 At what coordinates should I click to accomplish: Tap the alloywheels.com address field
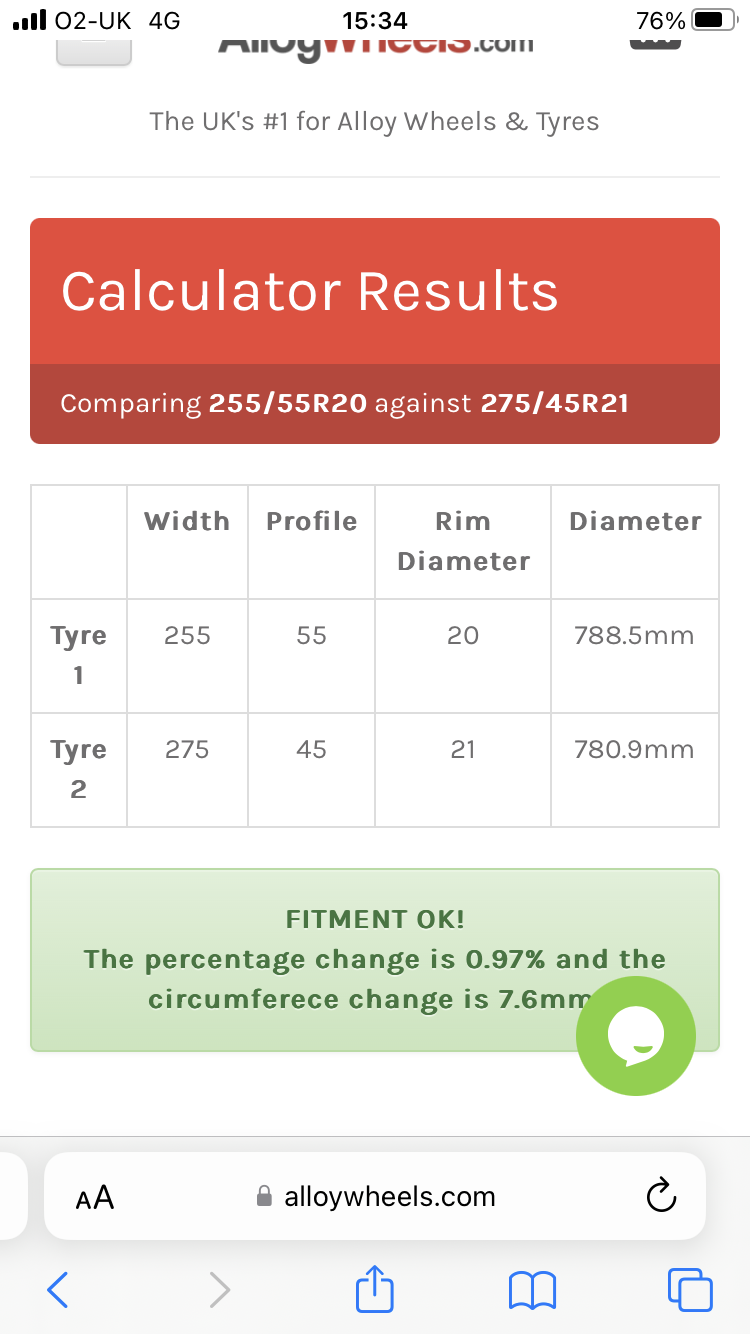pyautogui.click(x=389, y=1197)
